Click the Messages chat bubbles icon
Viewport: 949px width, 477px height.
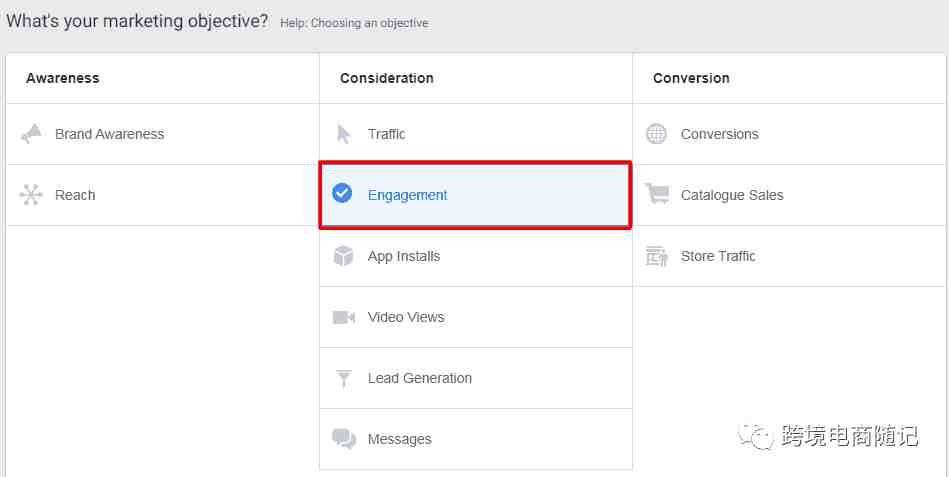click(x=344, y=439)
